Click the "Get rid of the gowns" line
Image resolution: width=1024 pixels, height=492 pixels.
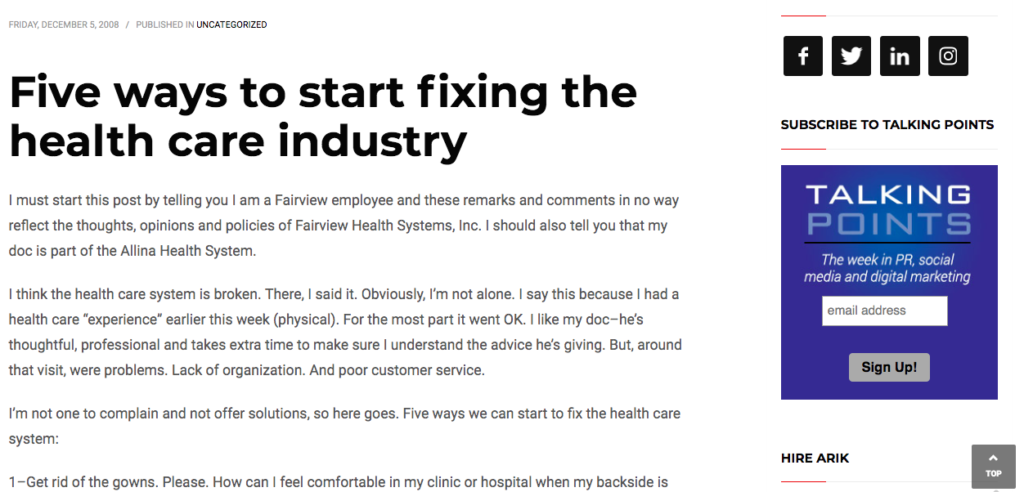tap(338, 482)
